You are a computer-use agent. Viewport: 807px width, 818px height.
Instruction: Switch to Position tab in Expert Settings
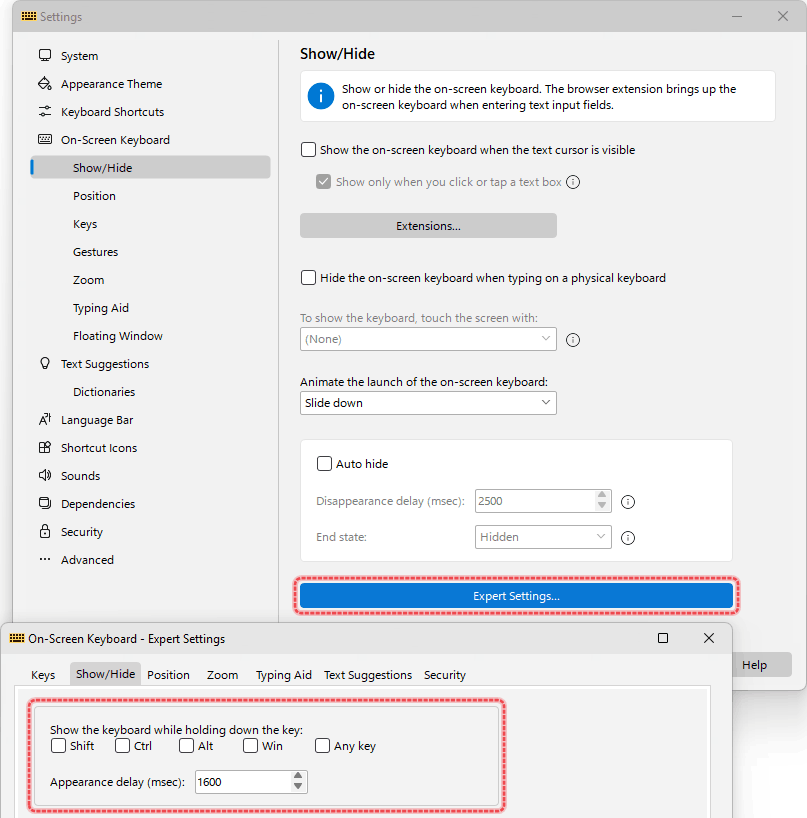(x=168, y=675)
